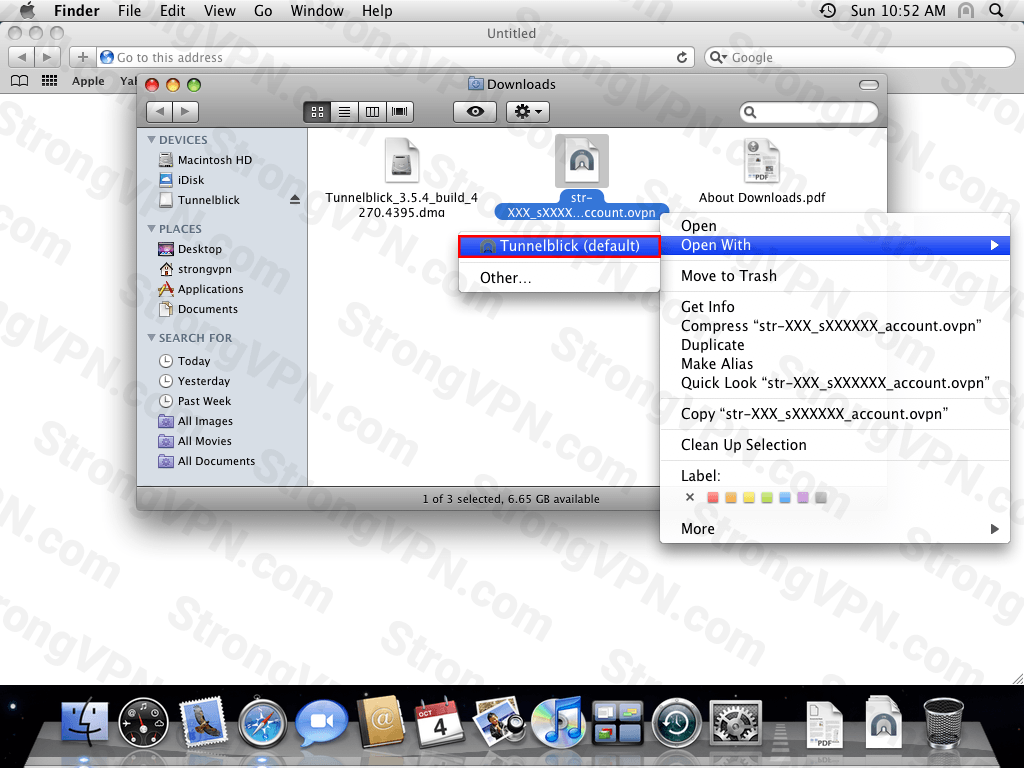The image size is (1024, 768).
Task: Open Spotlight search icon
Action: tap(996, 10)
